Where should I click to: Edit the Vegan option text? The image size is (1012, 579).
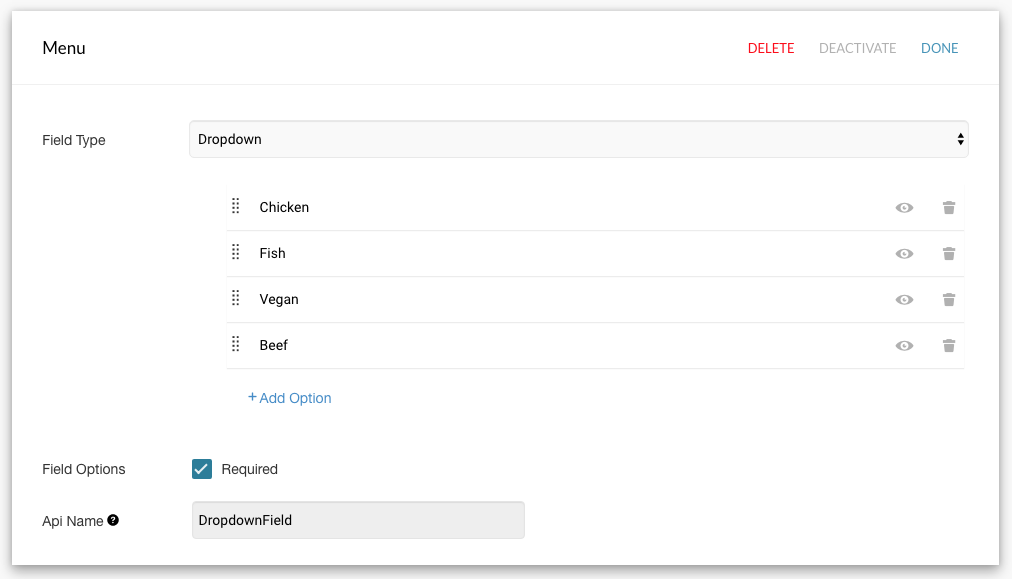tap(279, 300)
